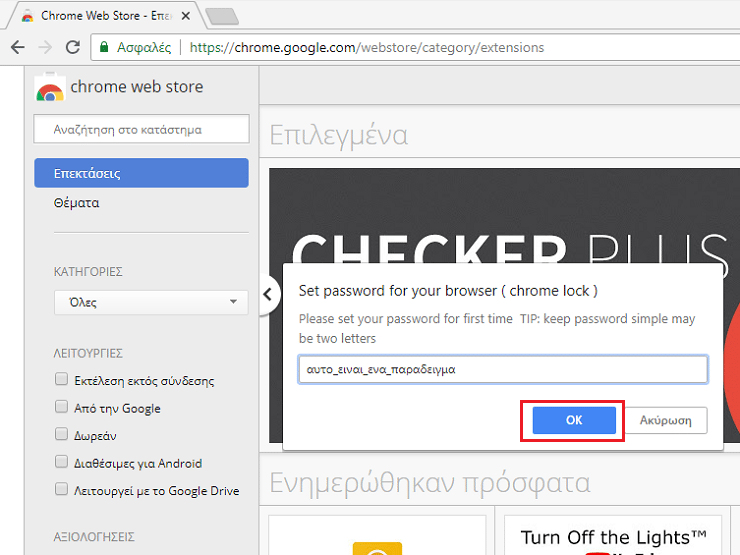Click the previous-slide arrow on the featured banner
Screen dimensions: 740x555
pyautogui.click(x=268, y=294)
